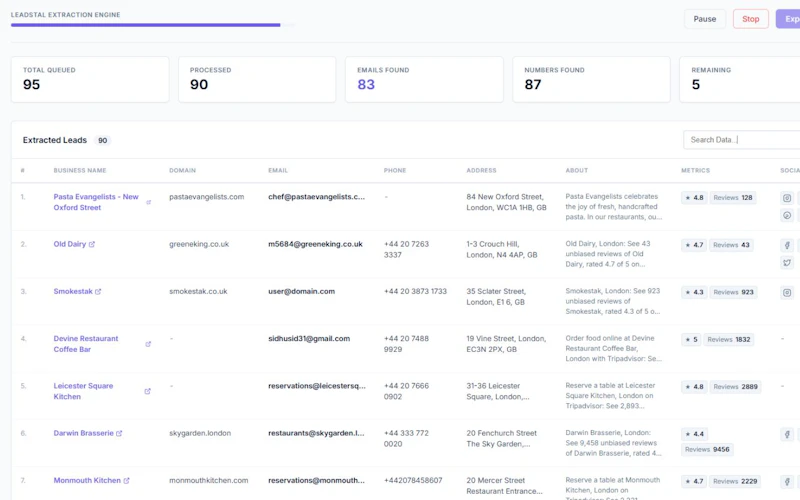Open the WhatsApp icon for Pasta Evangelists
This screenshot has width=800, height=500.
click(x=787, y=215)
